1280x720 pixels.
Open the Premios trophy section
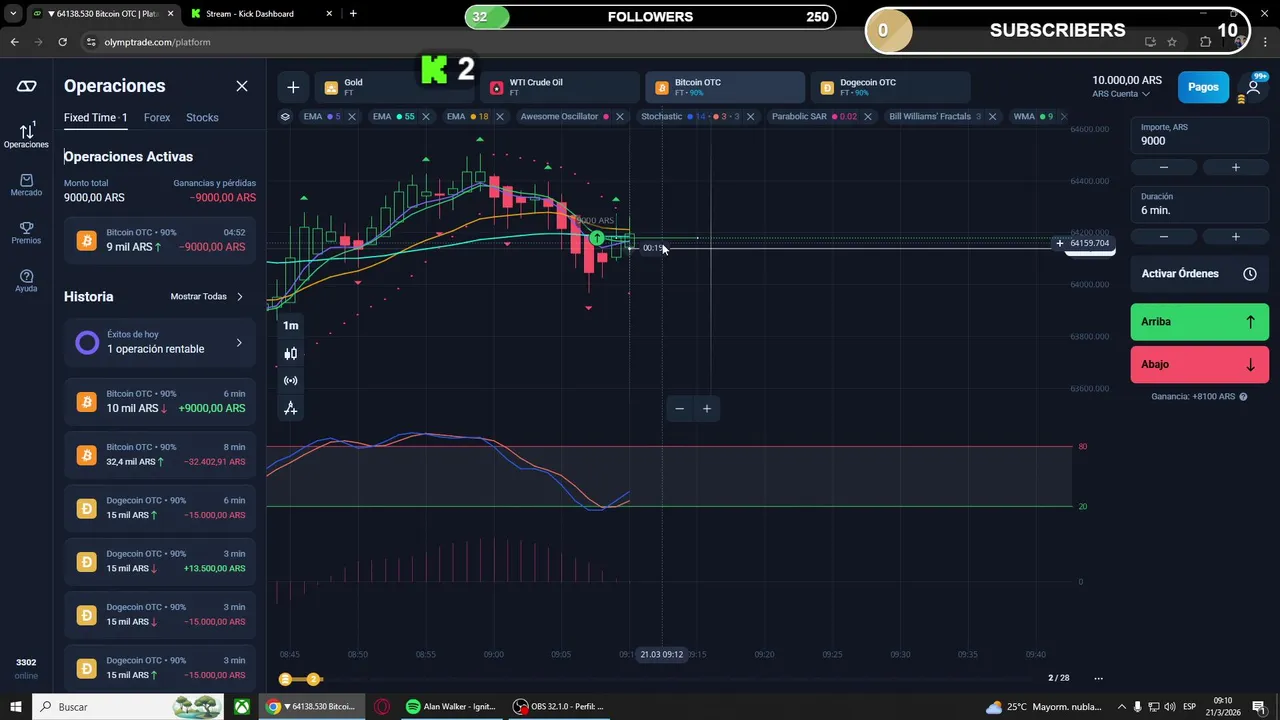(x=26, y=232)
